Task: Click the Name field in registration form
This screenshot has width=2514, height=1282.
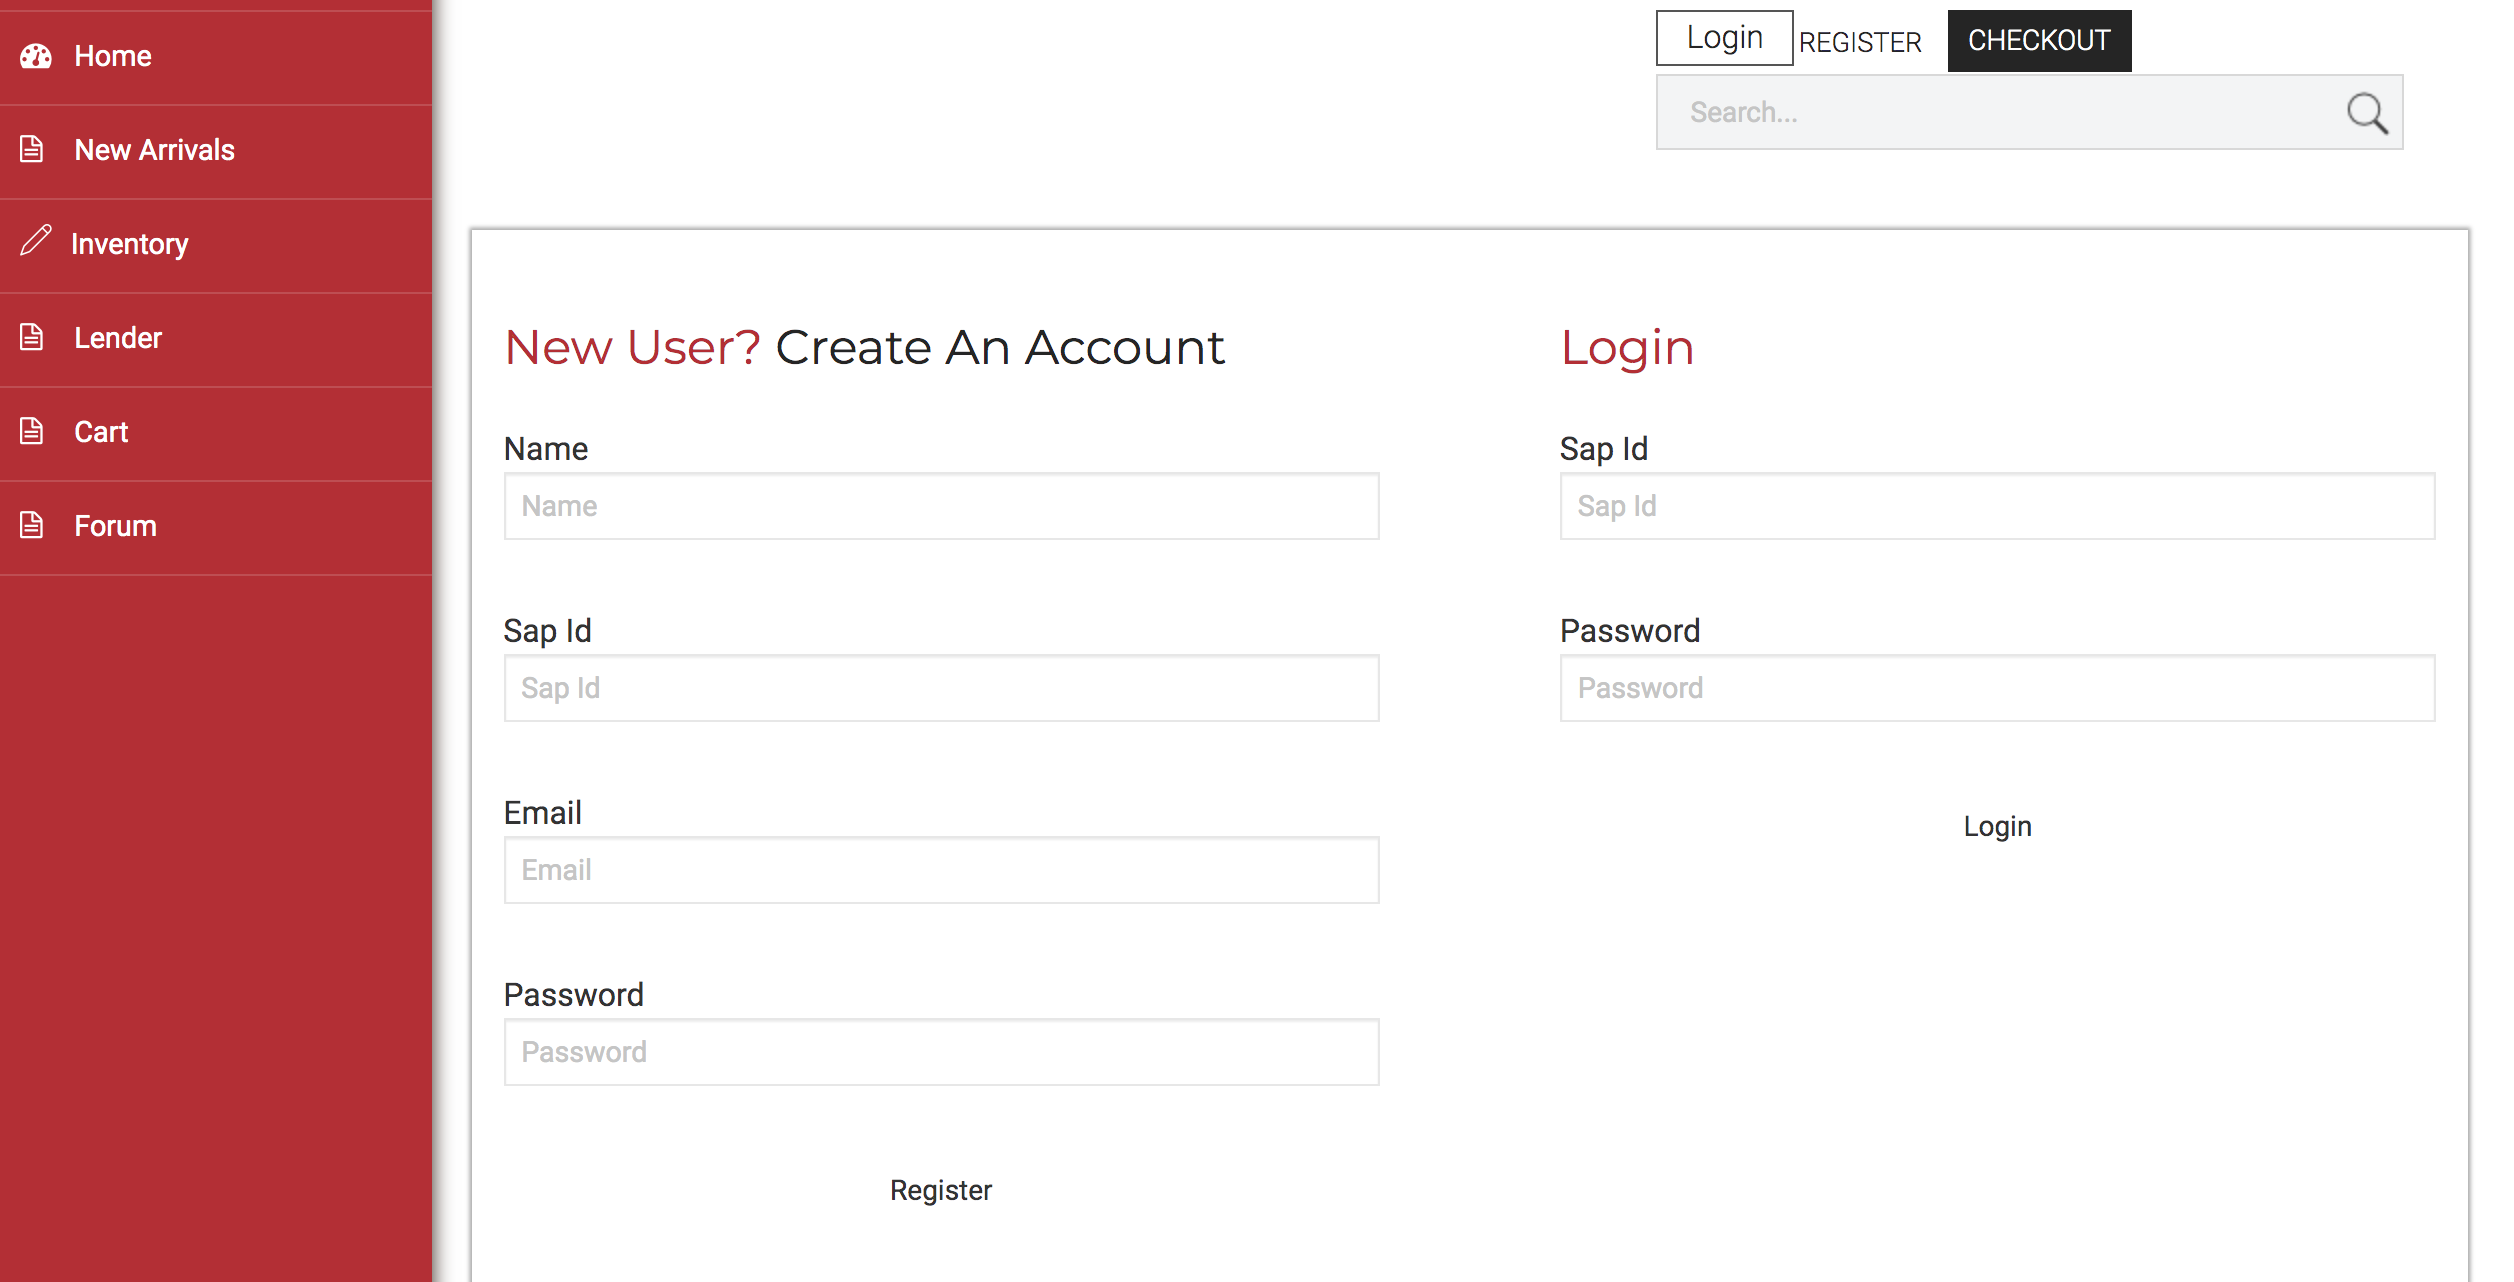Action: [941, 506]
